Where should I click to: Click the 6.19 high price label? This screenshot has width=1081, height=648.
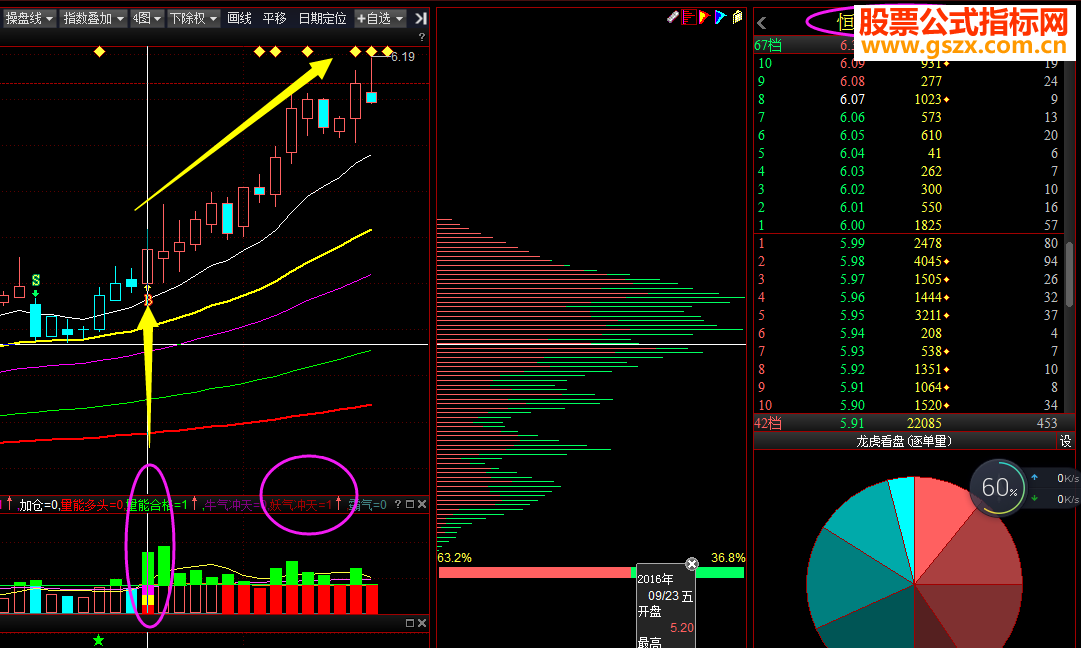(x=403, y=57)
